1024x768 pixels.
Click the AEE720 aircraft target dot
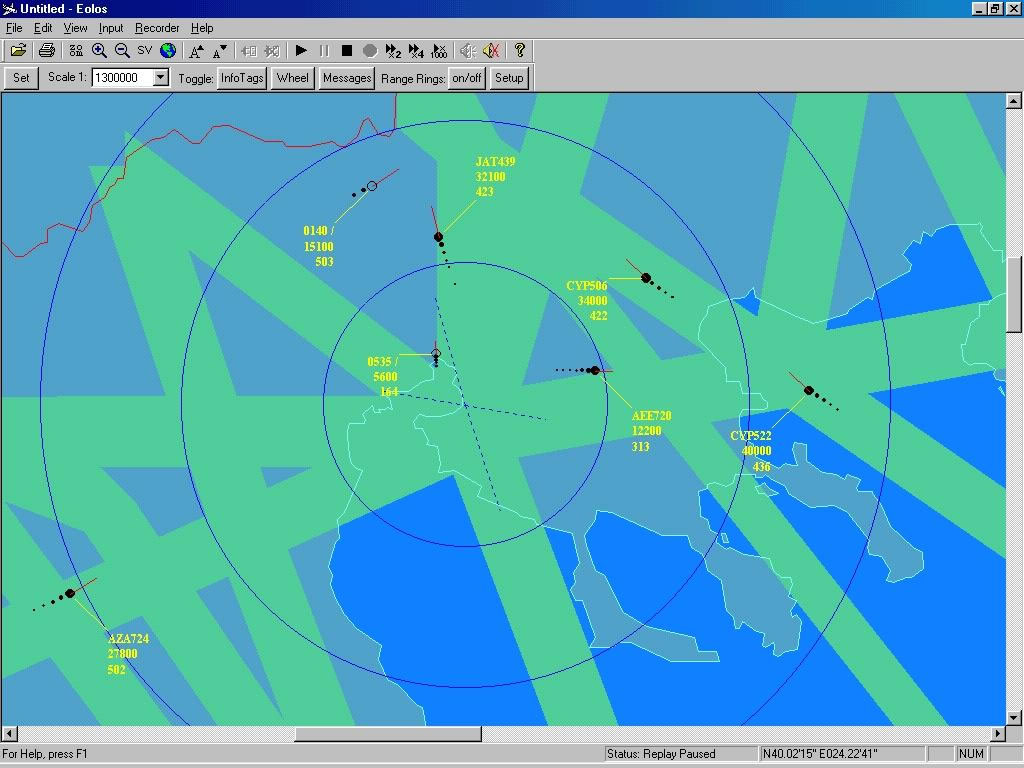click(x=595, y=370)
